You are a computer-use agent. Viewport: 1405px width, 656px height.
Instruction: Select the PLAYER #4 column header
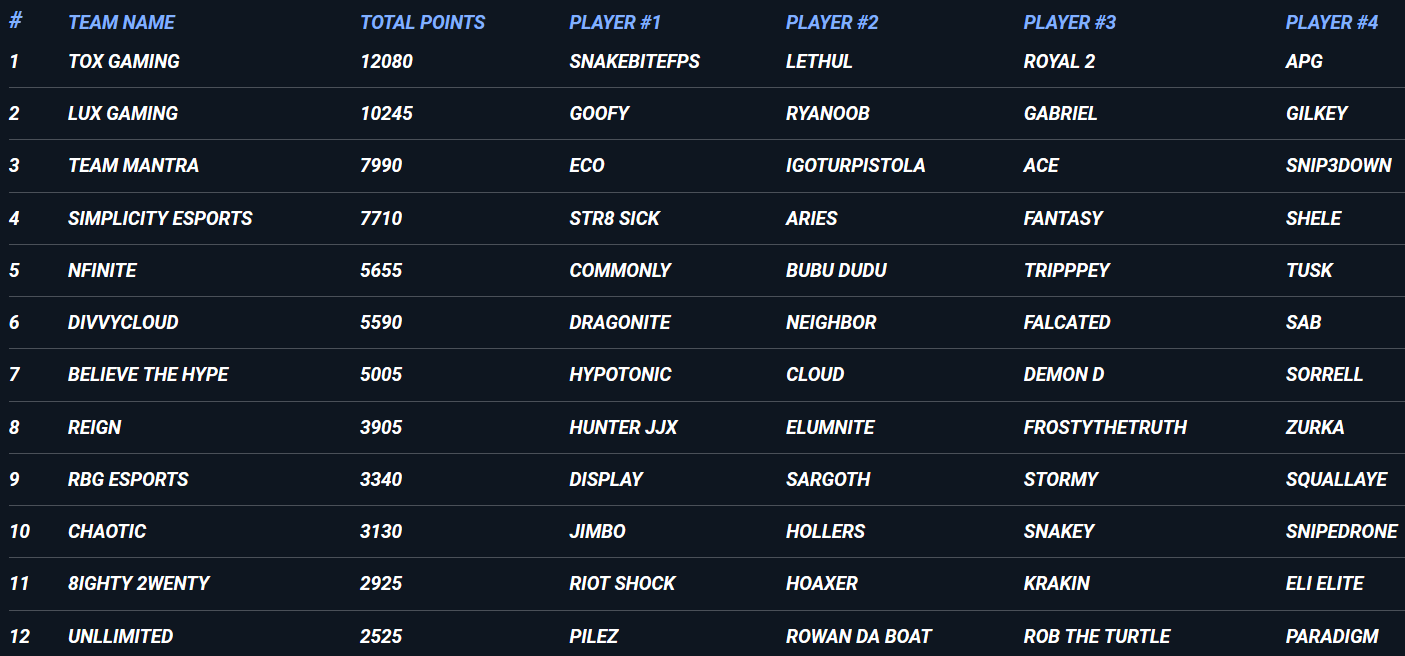pyautogui.click(x=1332, y=22)
